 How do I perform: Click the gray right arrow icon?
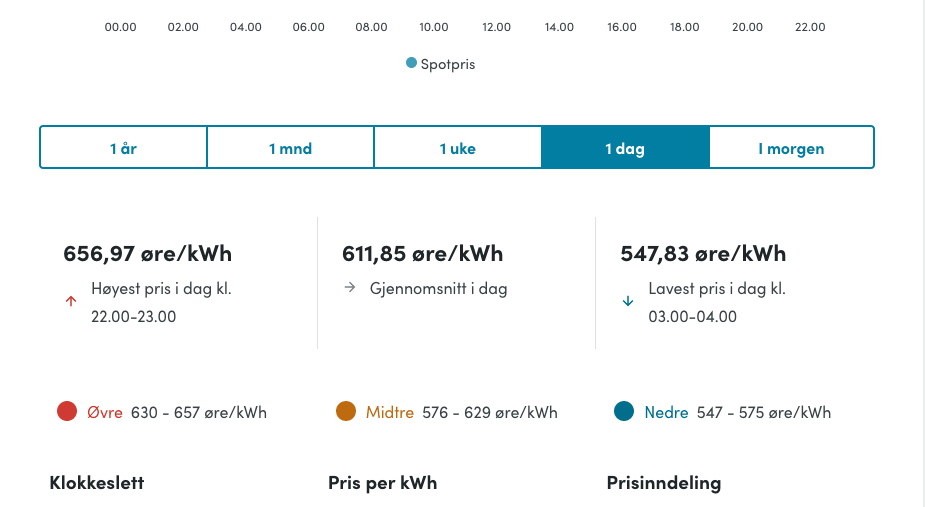coord(349,288)
